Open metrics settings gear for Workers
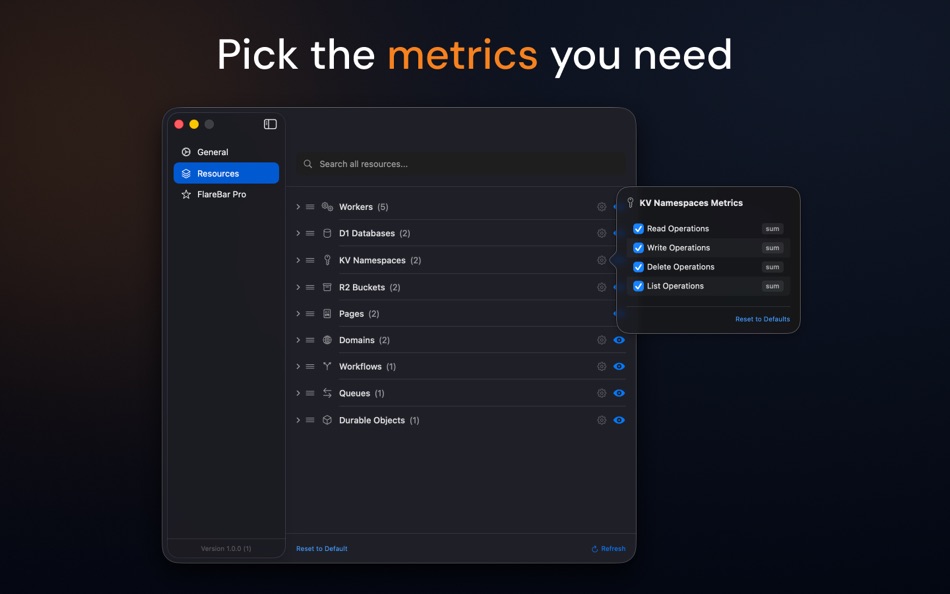Screen dimensions: 950x594 (602, 207)
